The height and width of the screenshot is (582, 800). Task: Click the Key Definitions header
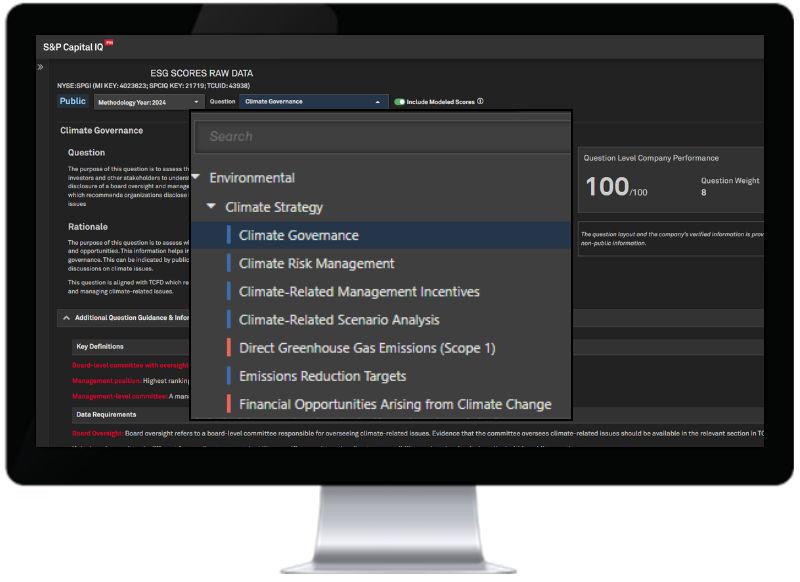click(100, 346)
